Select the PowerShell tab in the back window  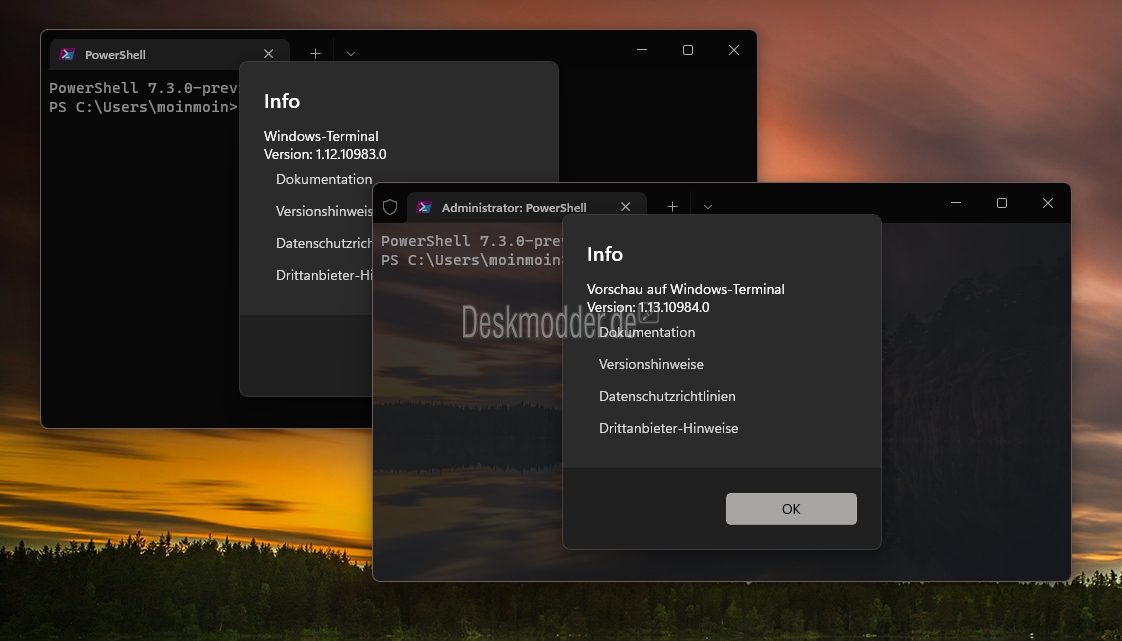click(170, 54)
